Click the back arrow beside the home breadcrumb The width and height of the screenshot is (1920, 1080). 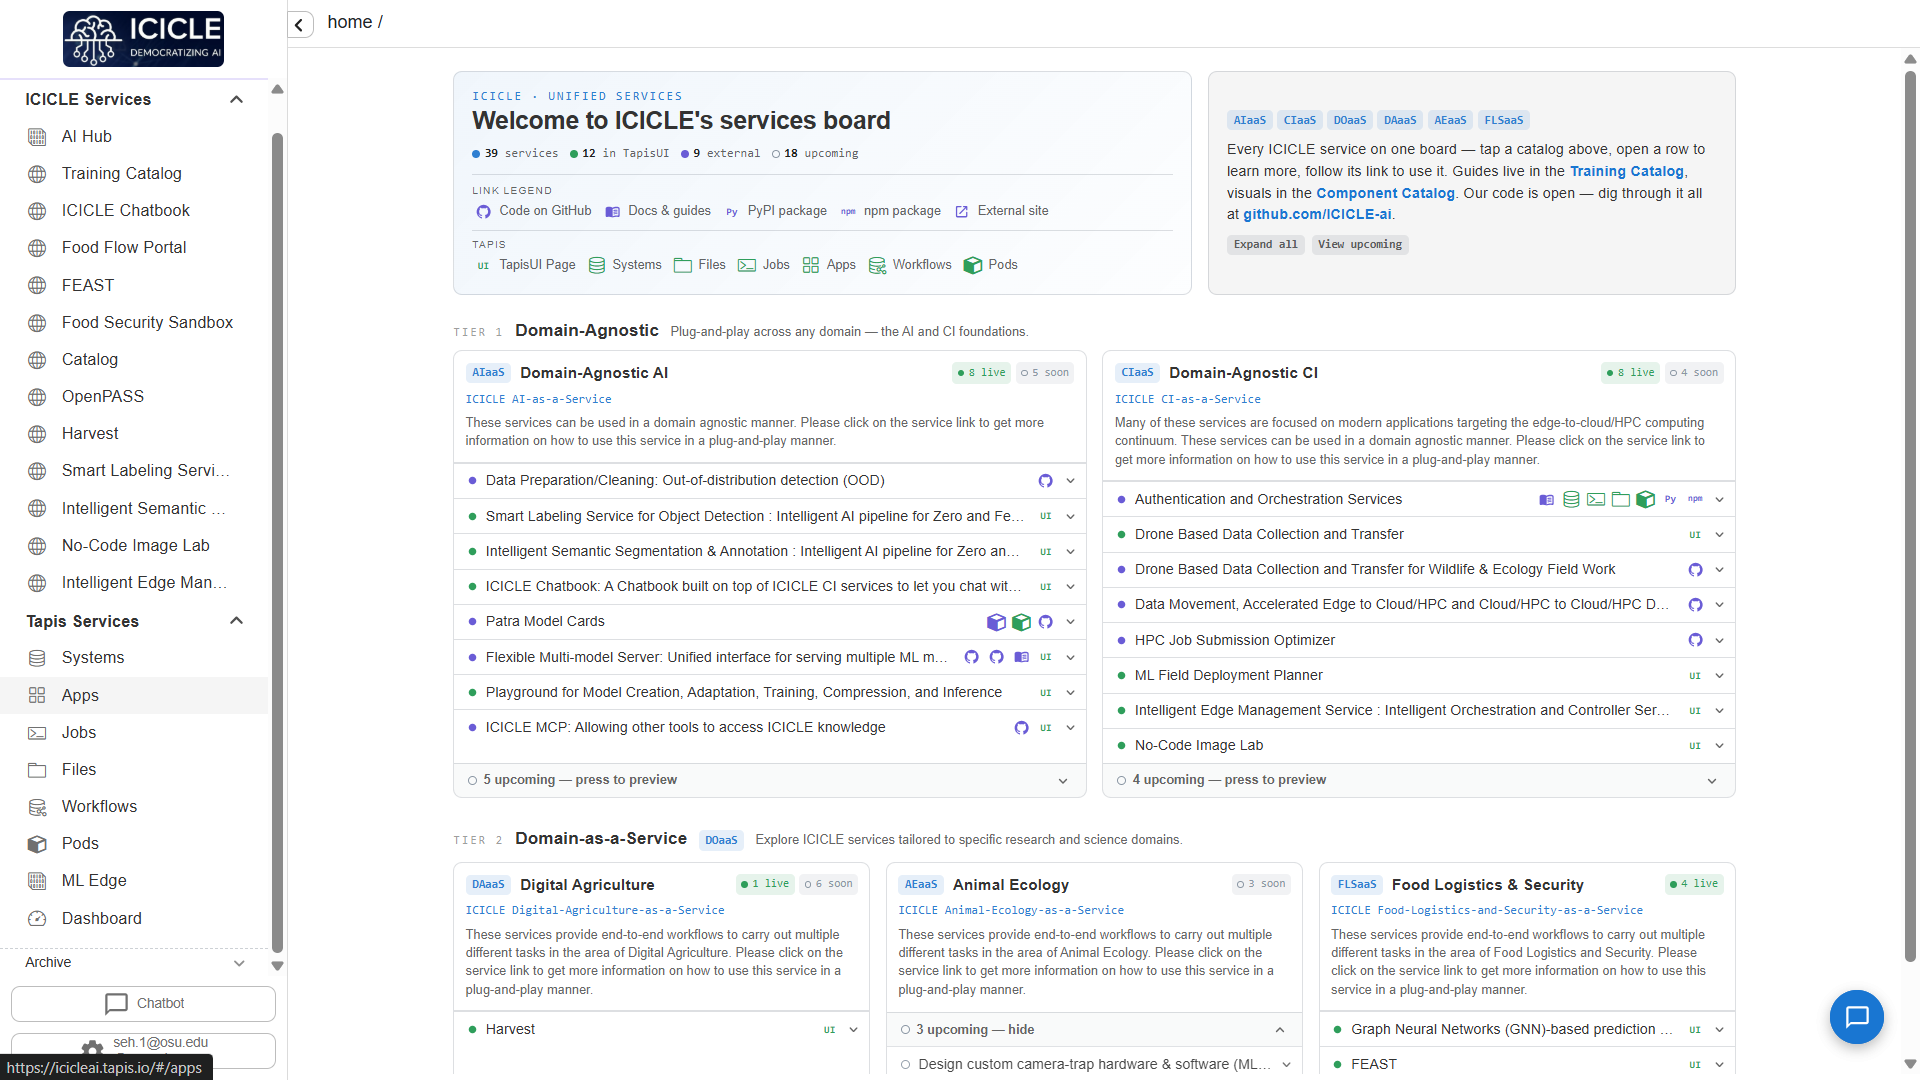(300, 25)
